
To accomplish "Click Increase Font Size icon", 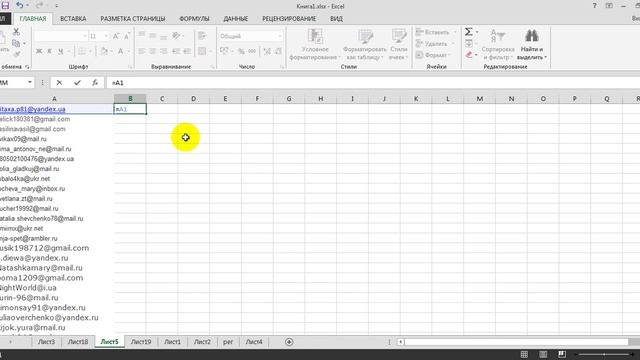I will click(116, 36).
